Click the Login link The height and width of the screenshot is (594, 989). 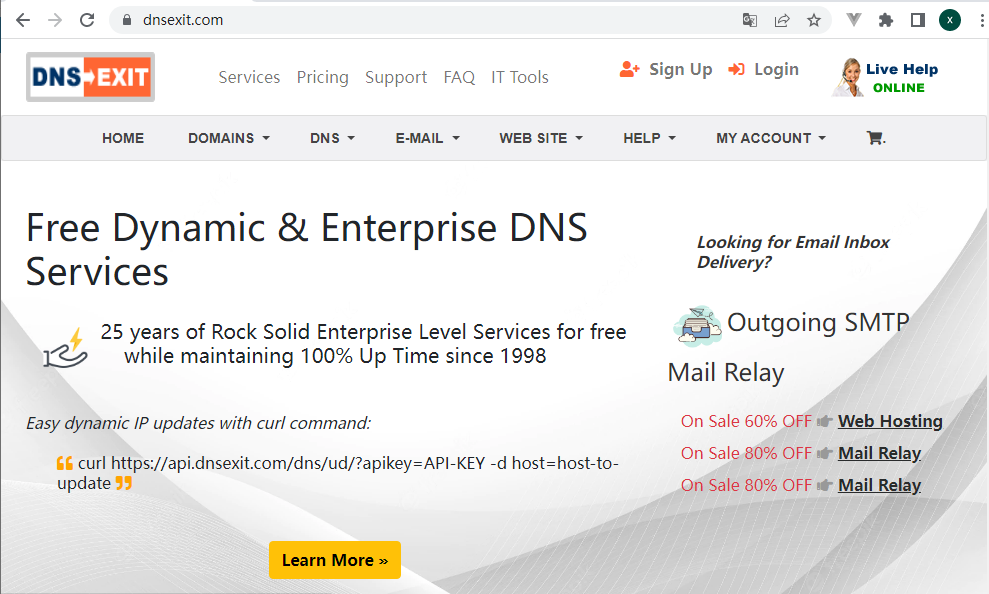pyautogui.click(x=776, y=69)
